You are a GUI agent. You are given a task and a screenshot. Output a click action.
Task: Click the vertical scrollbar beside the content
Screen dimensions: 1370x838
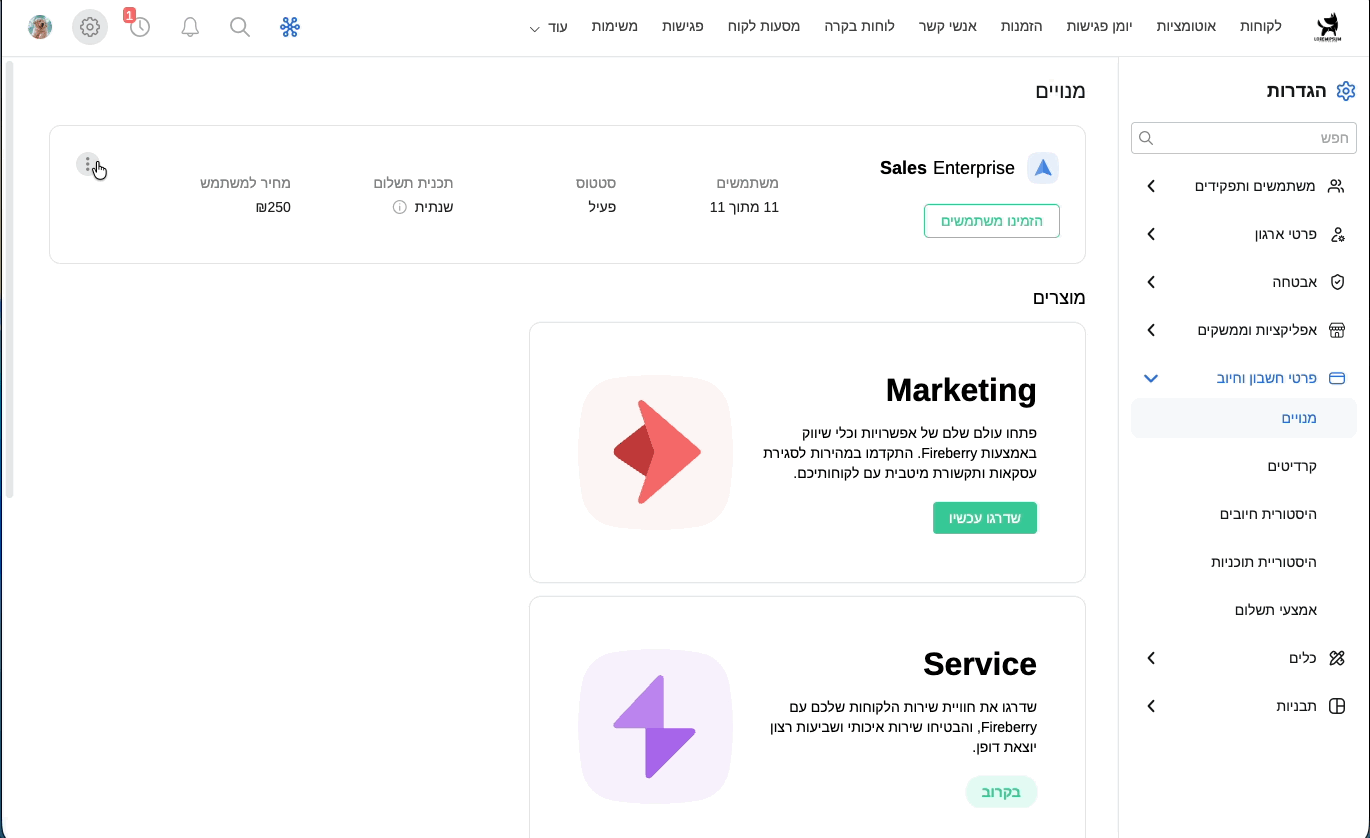[9, 280]
